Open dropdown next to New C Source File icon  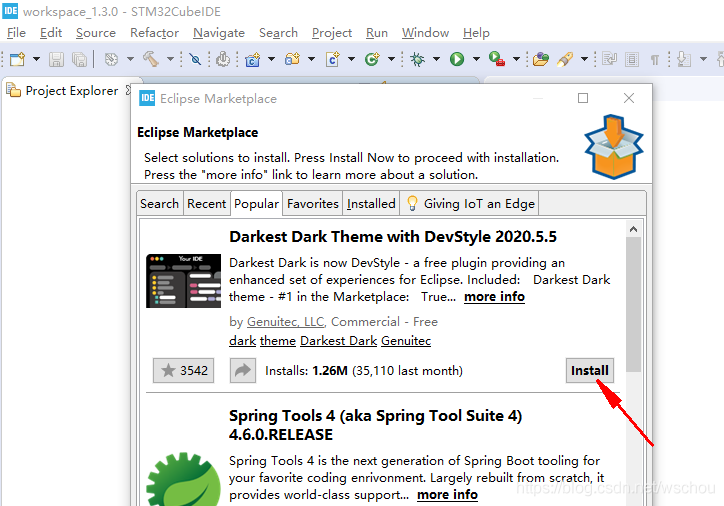tap(351, 59)
